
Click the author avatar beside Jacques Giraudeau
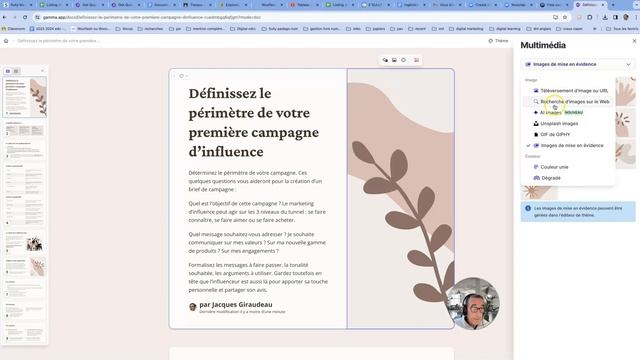pos(193,307)
